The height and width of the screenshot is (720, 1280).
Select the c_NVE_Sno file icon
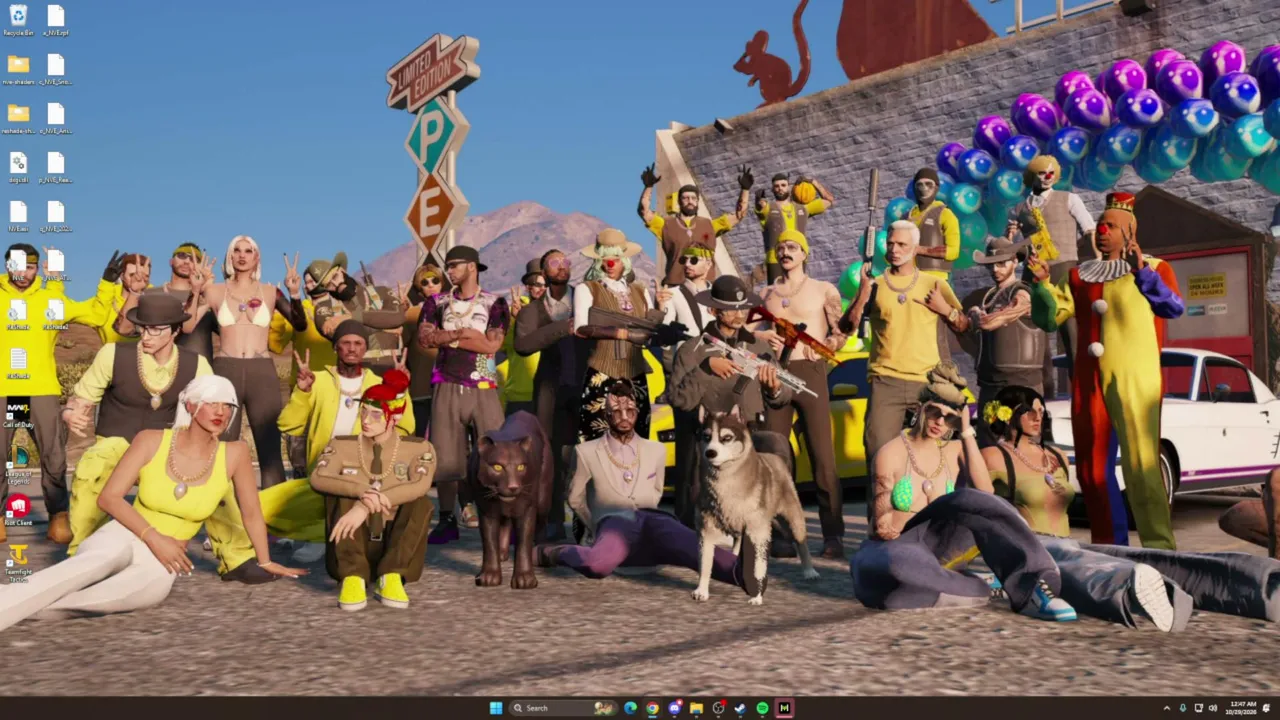(55, 69)
